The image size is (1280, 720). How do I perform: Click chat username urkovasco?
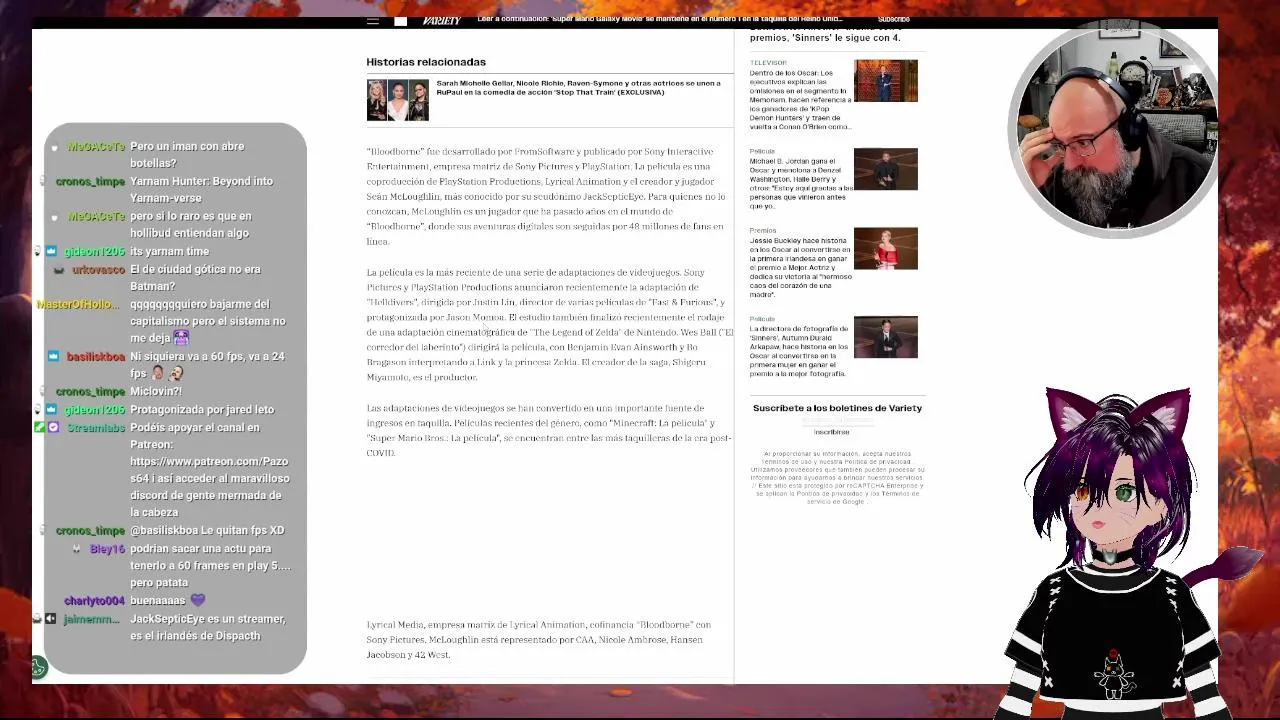(x=98, y=270)
